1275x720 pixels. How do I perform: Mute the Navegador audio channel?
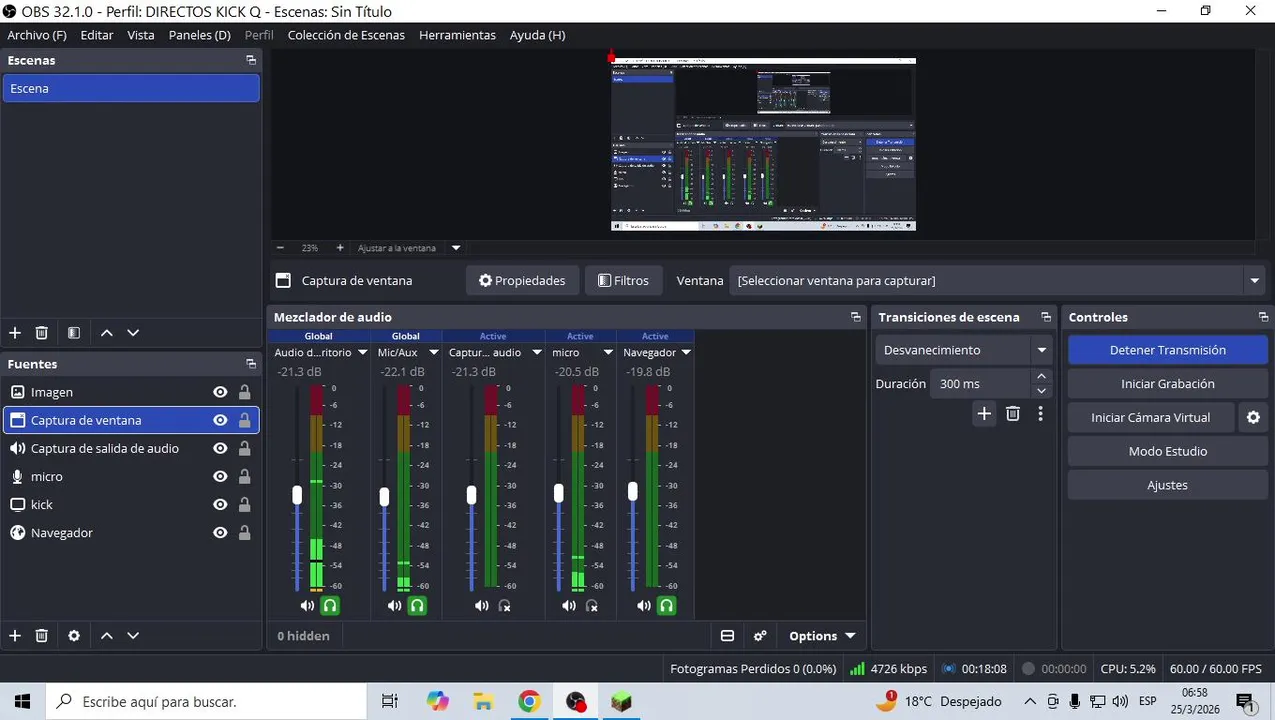click(643, 605)
